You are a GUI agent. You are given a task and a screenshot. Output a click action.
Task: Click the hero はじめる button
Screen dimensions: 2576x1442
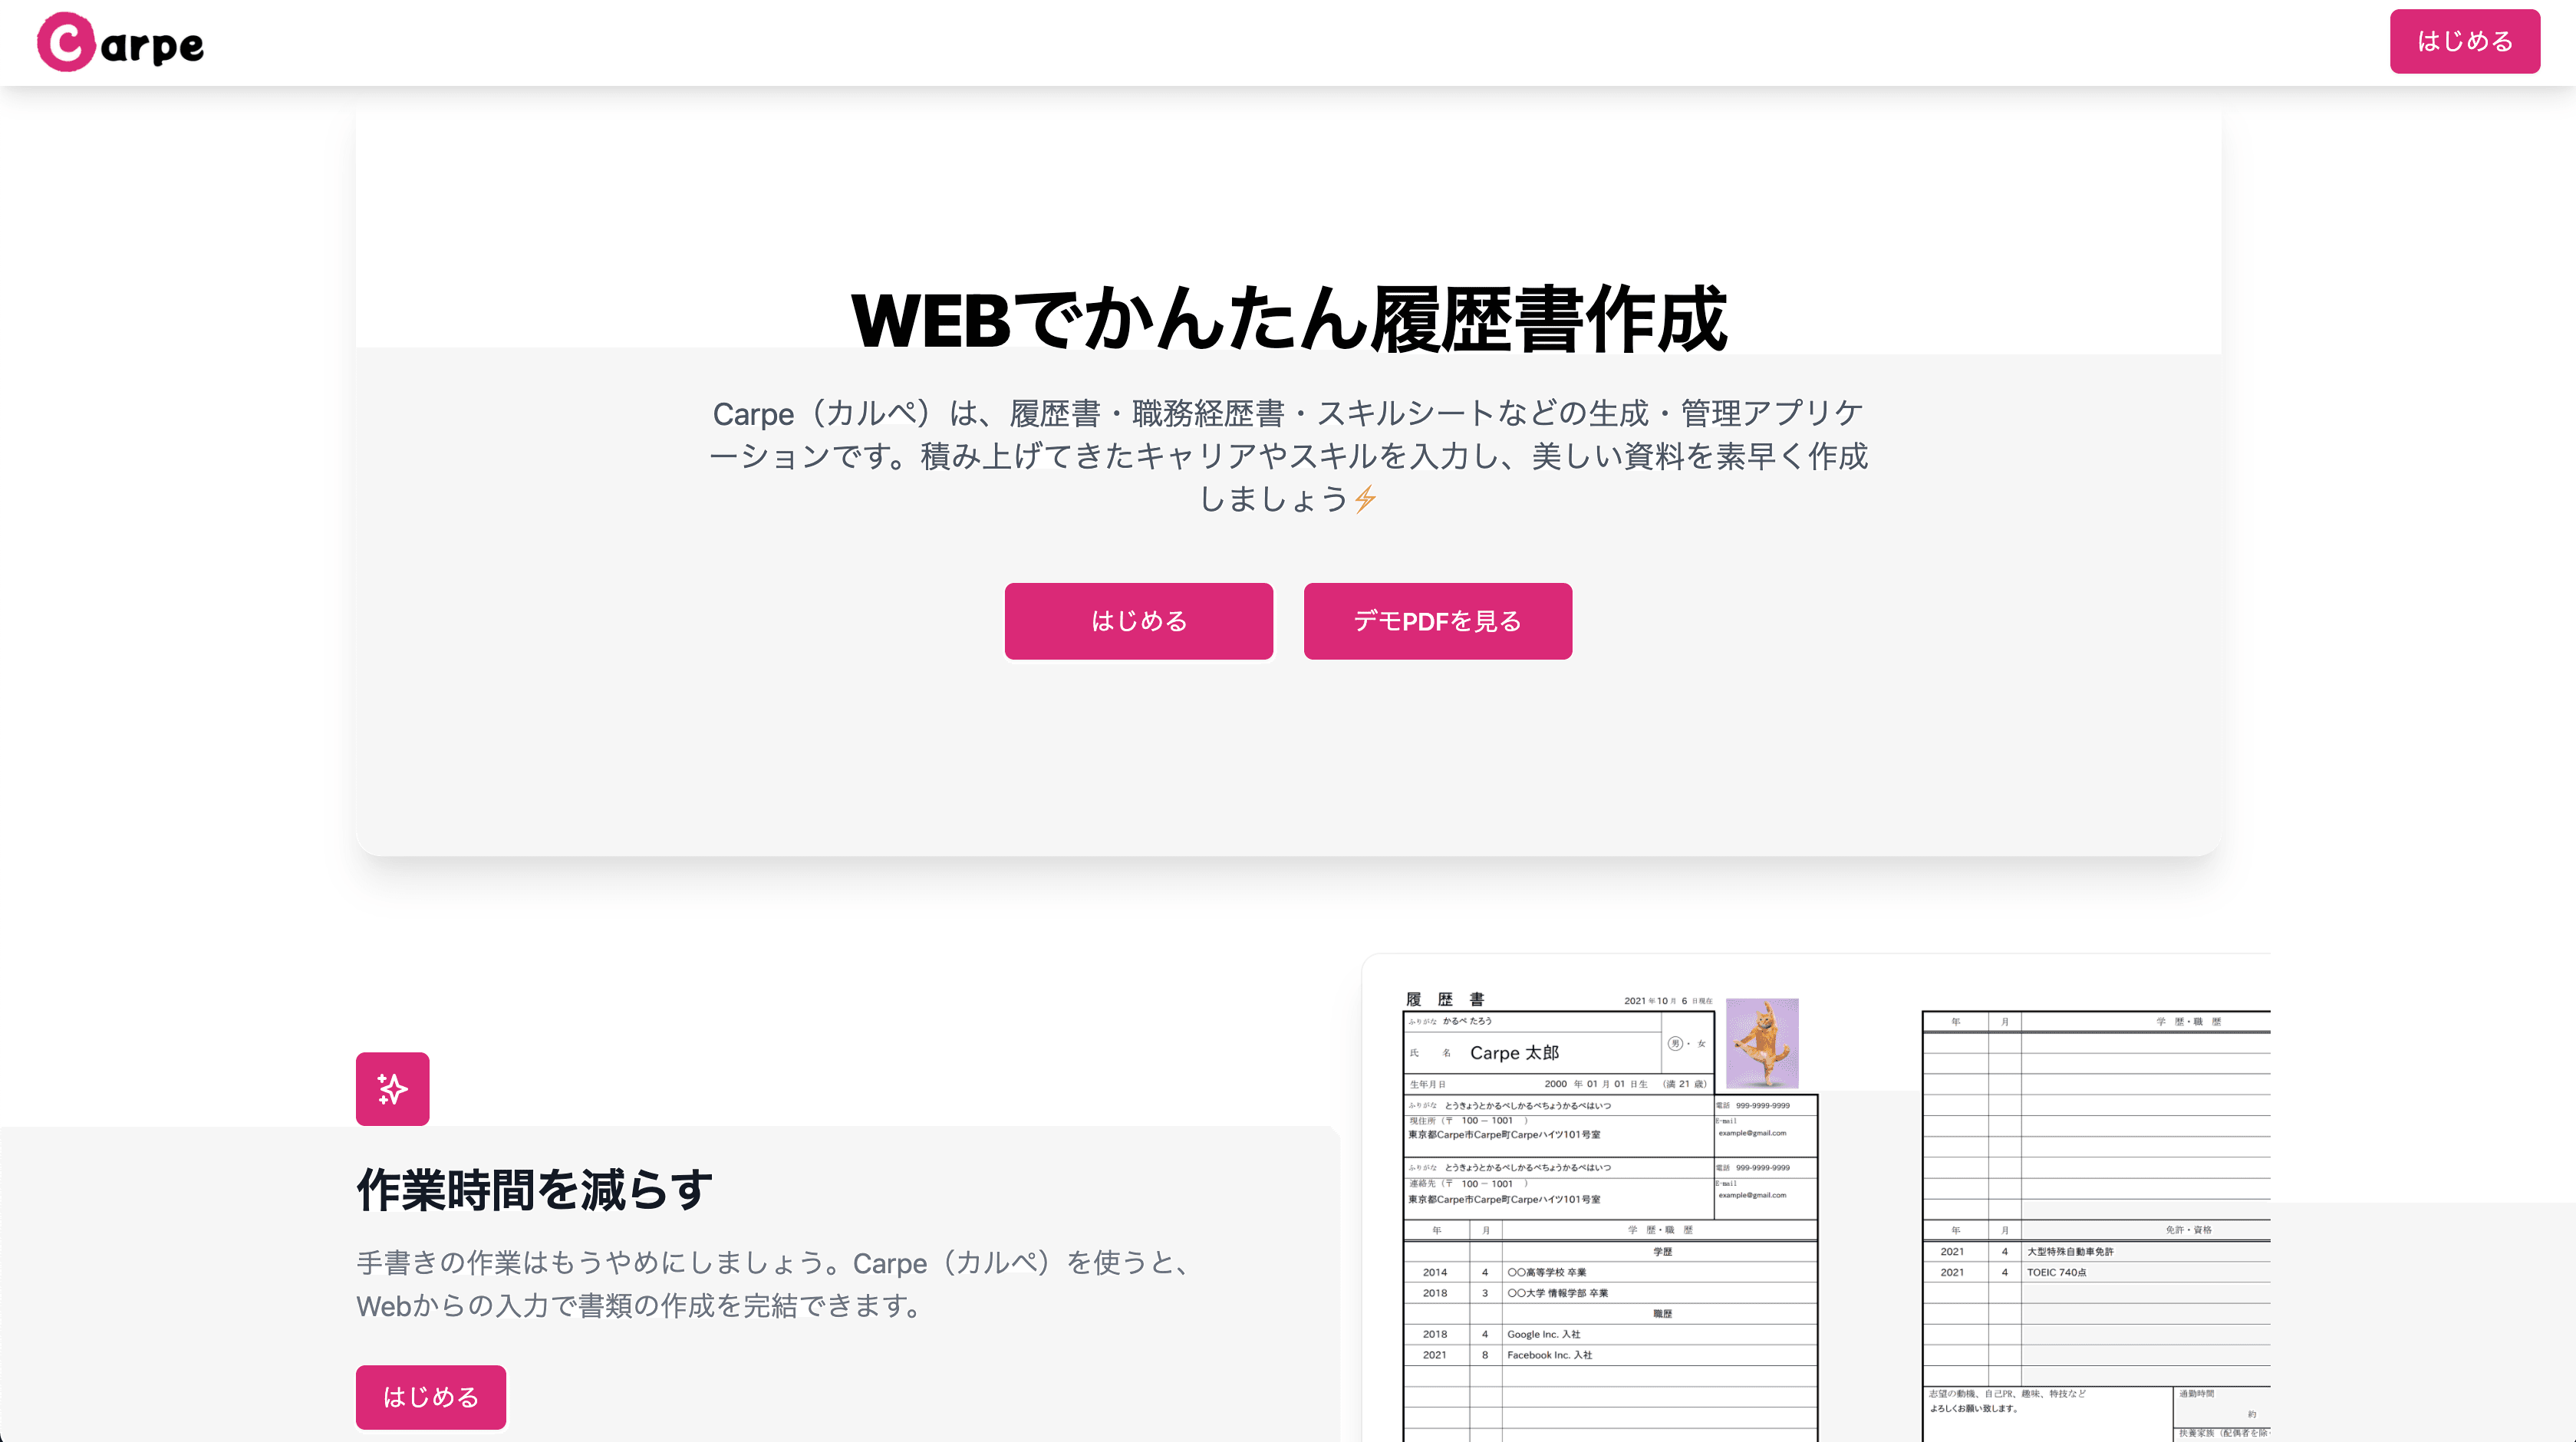pos(1138,621)
